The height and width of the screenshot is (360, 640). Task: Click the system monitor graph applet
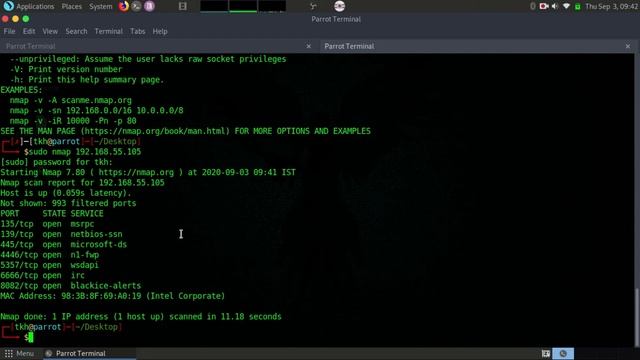243,6
